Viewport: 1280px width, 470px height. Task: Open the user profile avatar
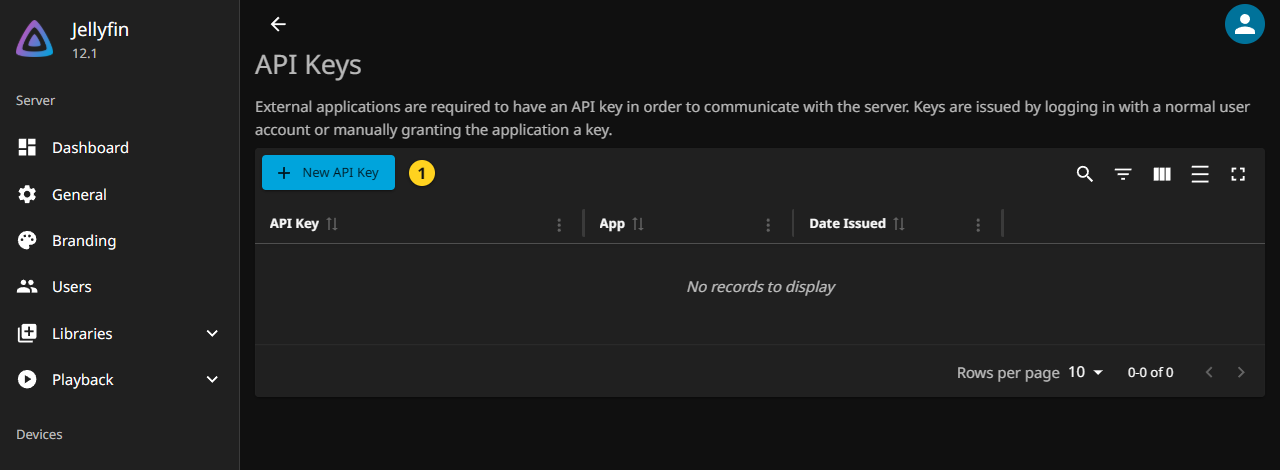1244,25
